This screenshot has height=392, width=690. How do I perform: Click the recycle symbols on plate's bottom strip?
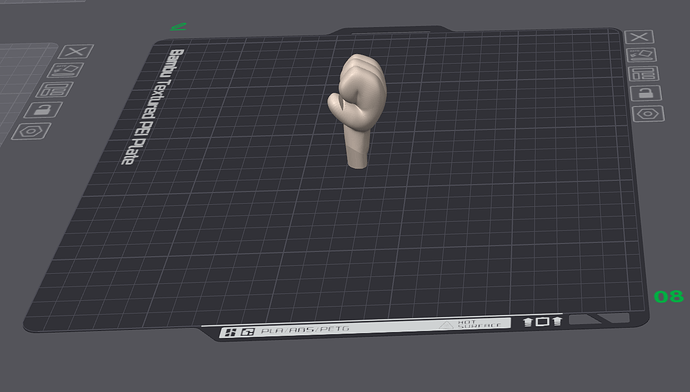pos(542,322)
